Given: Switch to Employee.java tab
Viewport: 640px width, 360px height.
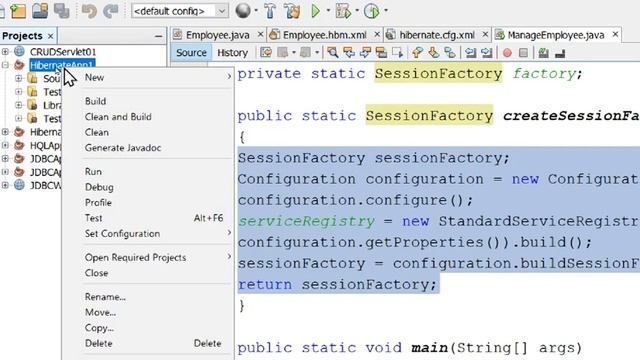Looking at the screenshot, I should click(x=218, y=35).
